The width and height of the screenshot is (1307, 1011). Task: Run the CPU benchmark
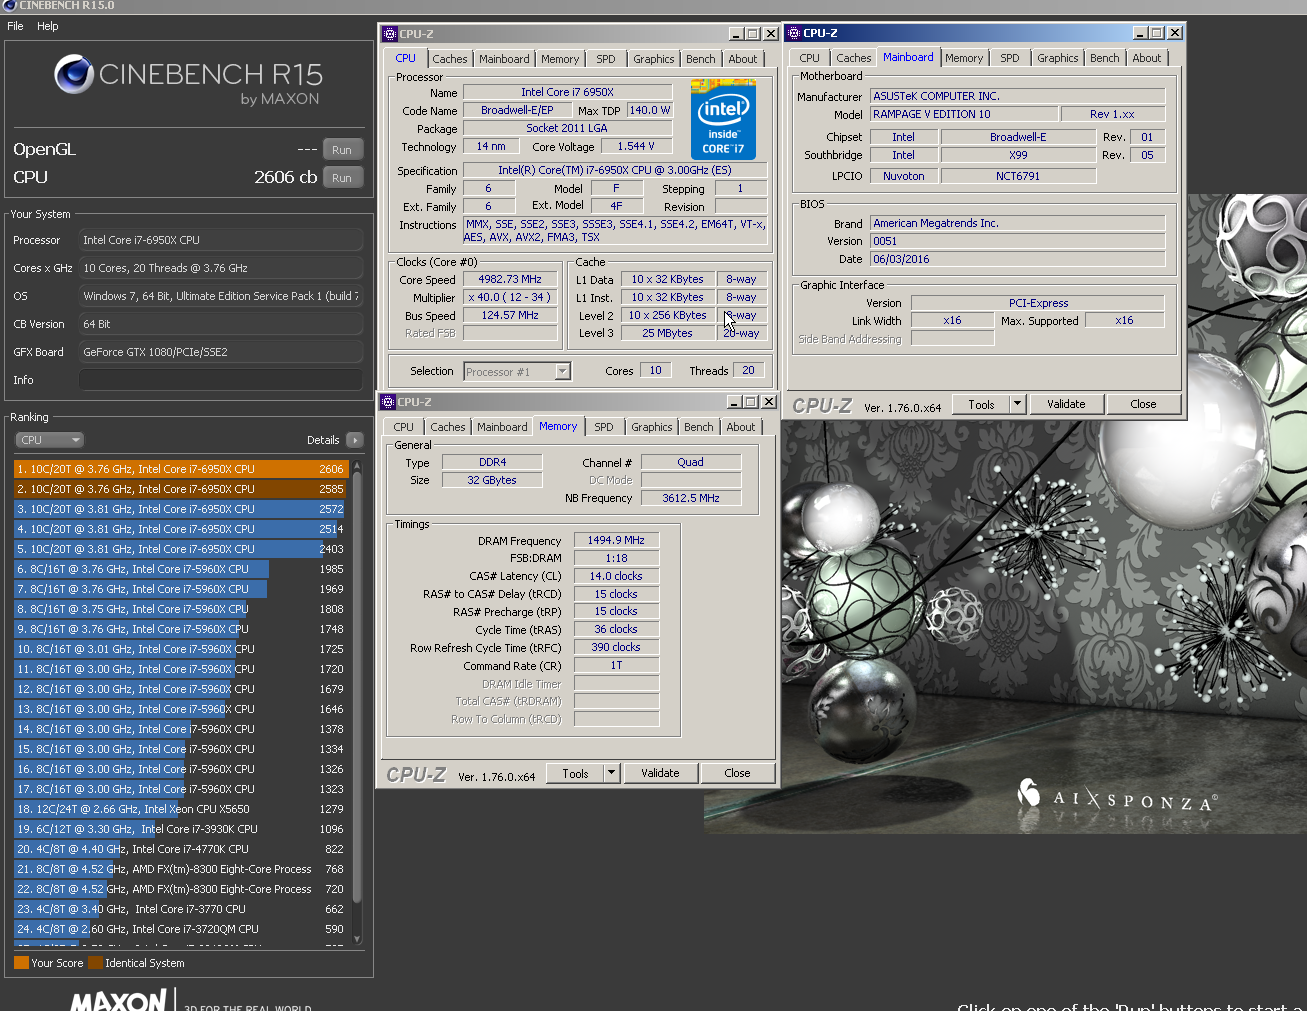click(342, 178)
